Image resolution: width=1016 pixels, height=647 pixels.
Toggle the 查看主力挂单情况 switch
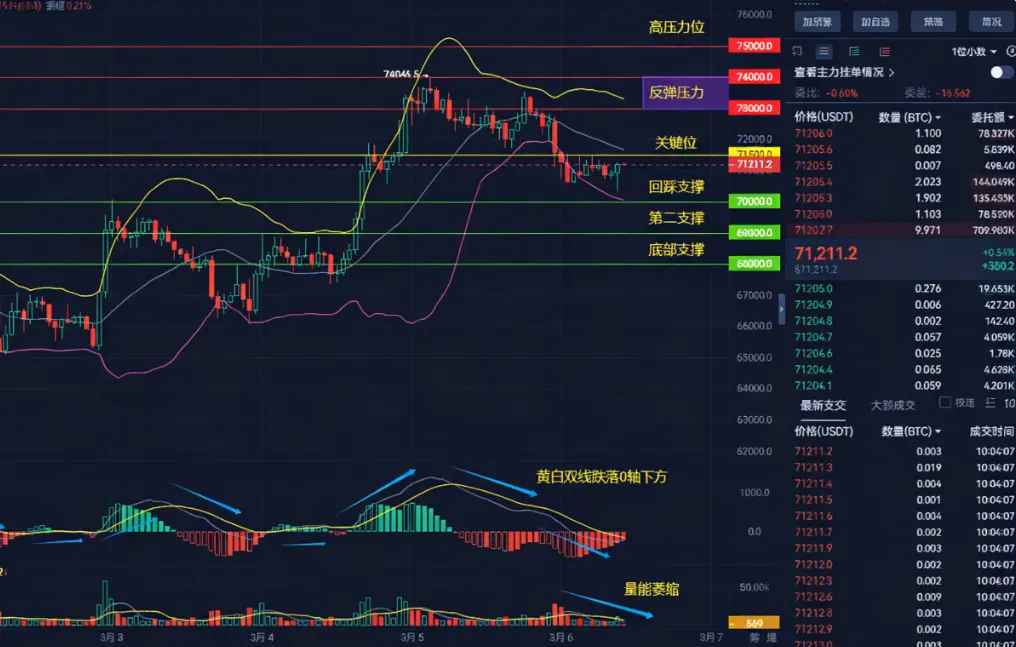[x=1002, y=72]
